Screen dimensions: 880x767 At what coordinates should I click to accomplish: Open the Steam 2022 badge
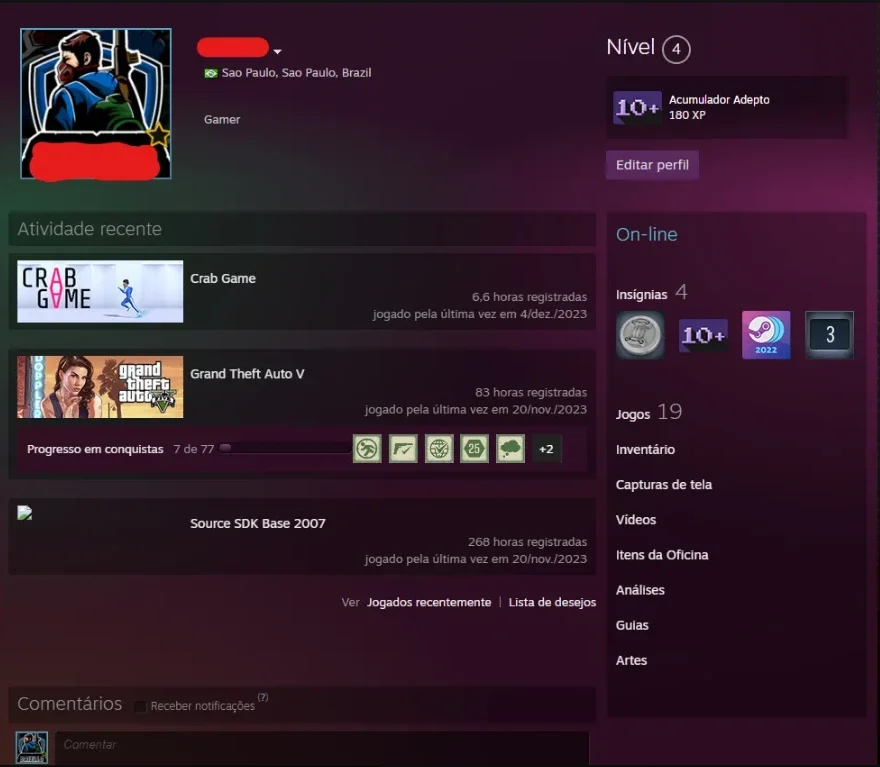pyautogui.click(x=766, y=335)
